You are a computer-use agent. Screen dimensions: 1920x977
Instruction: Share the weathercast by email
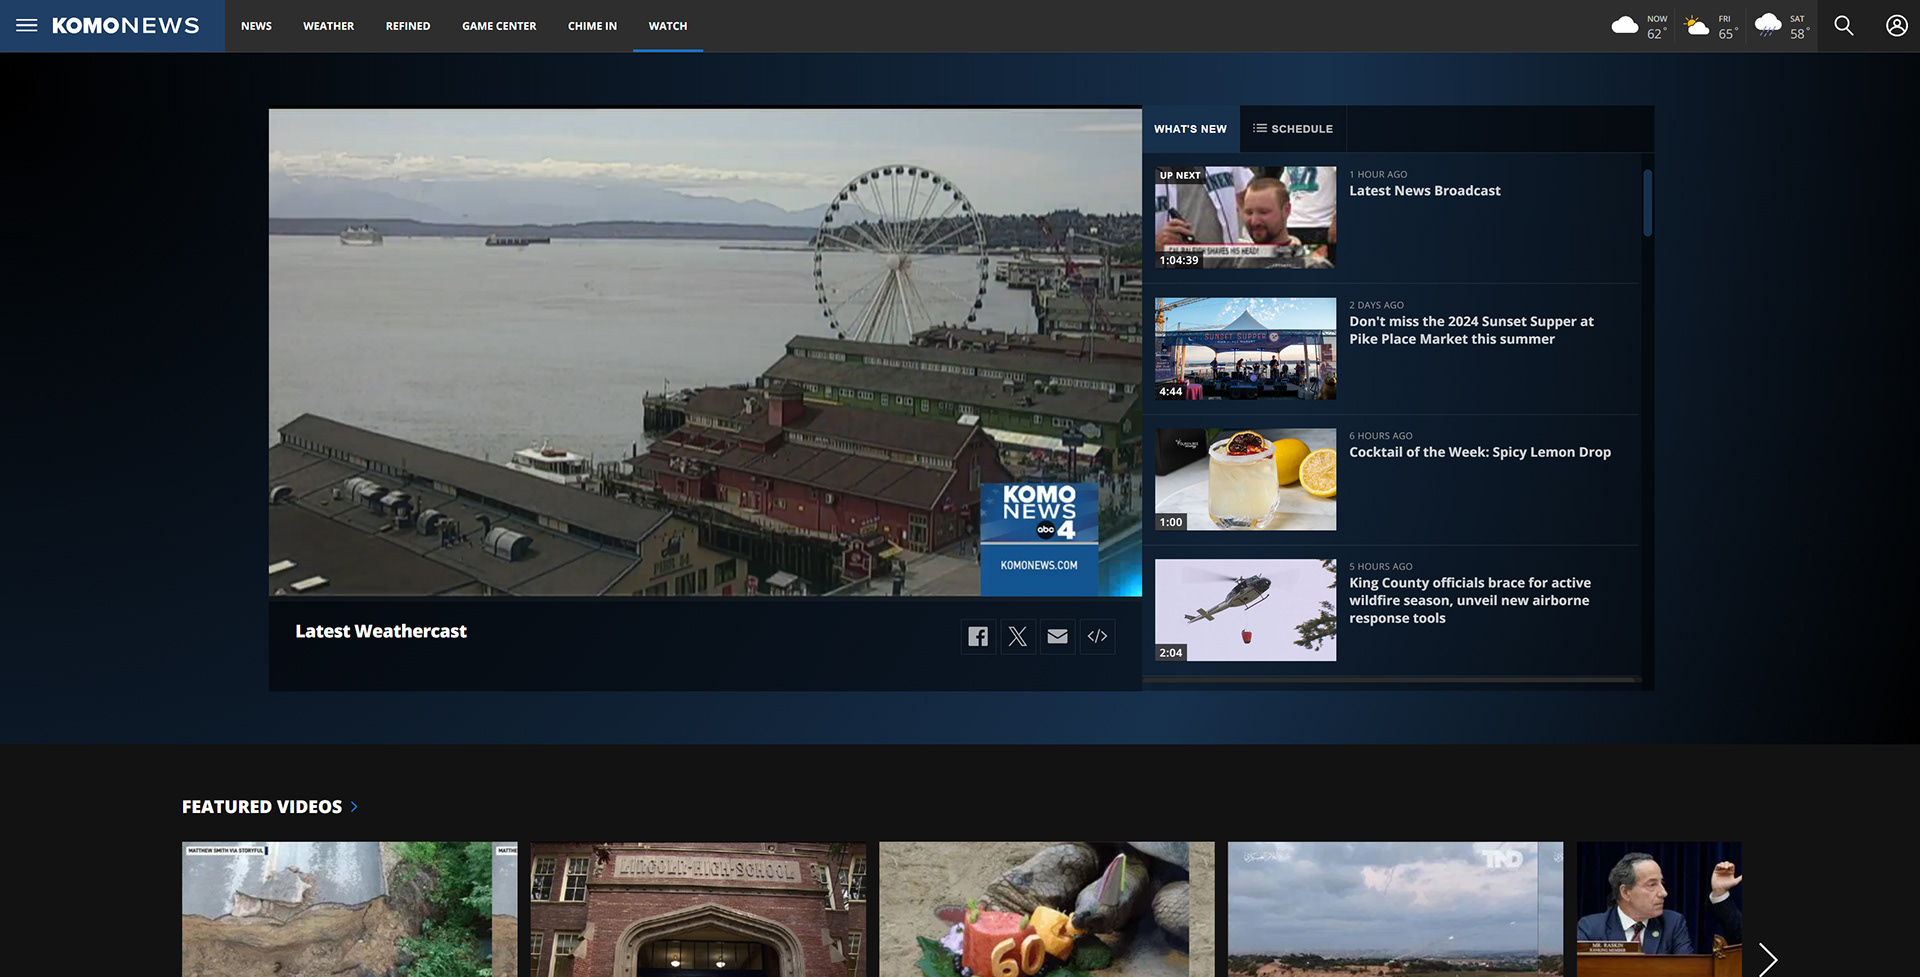tap(1058, 636)
